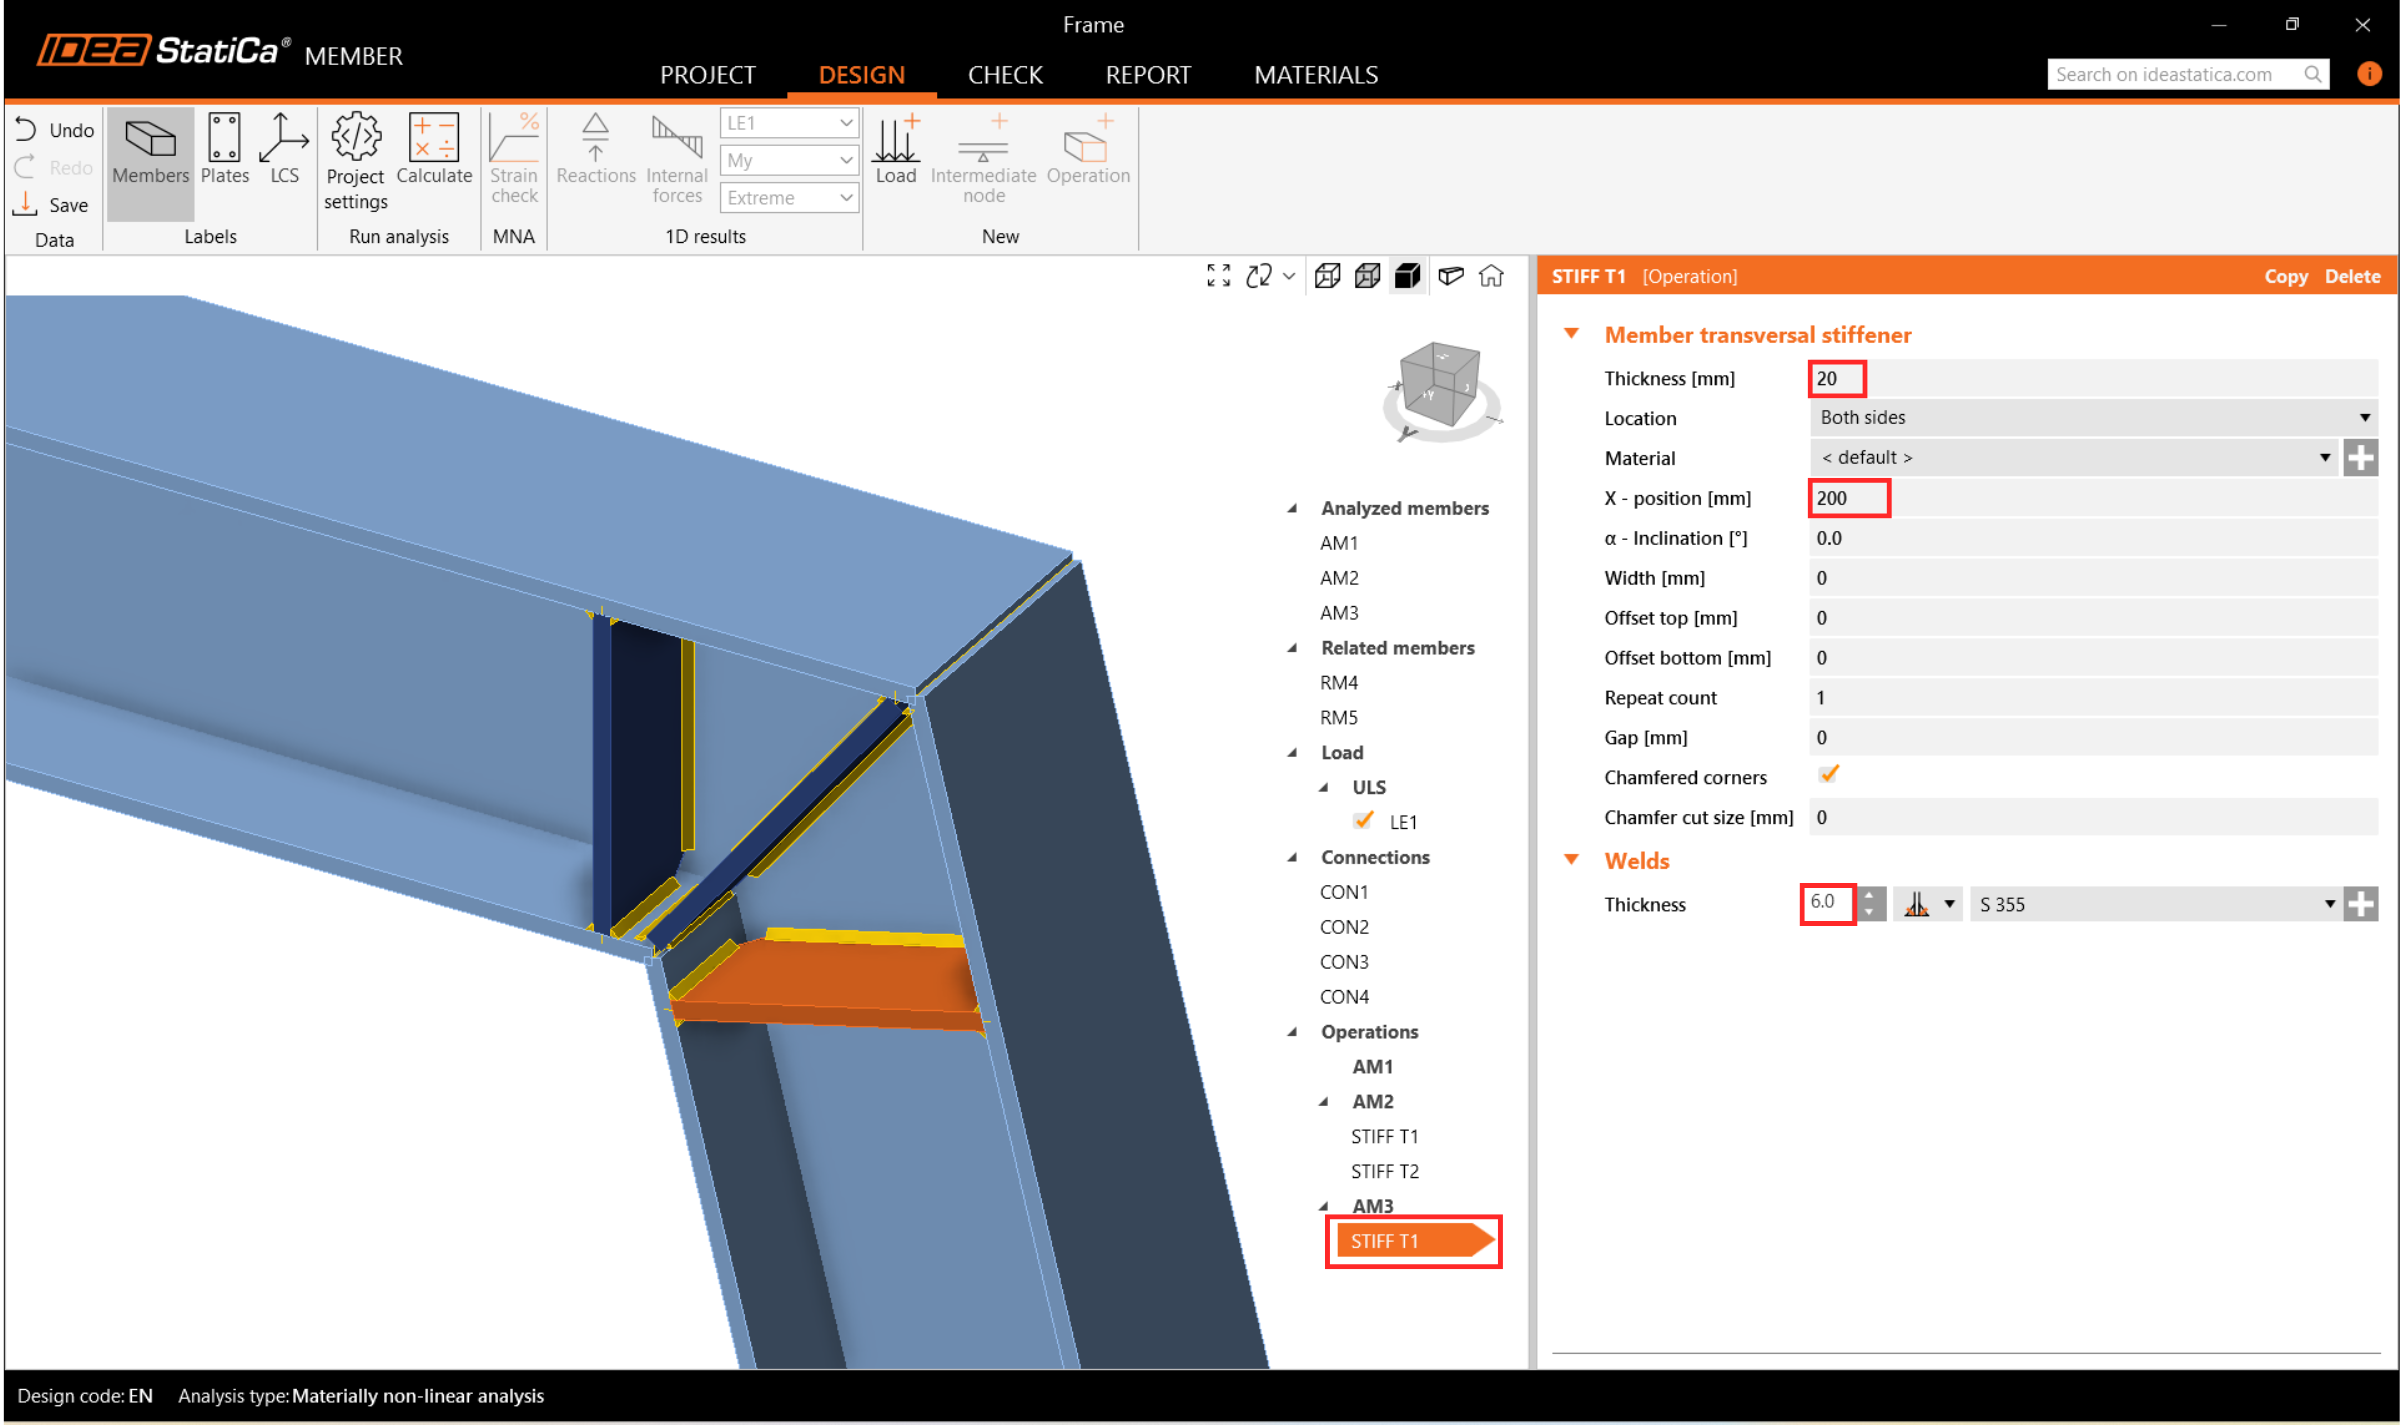Click Copy in the operation header
Viewport: 2400px width, 1425px height.
click(x=2285, y=277)
